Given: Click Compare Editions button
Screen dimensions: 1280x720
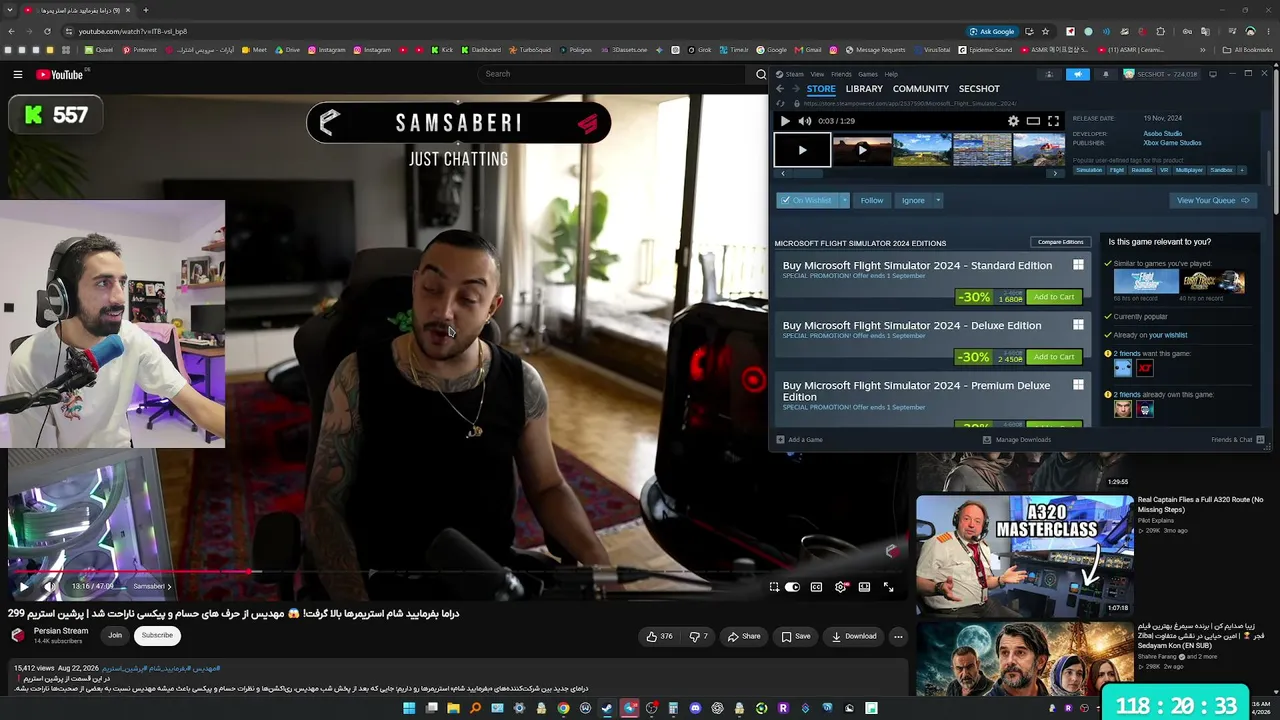Looking at the screenshot, I should pyautogui.click(x=1060, y=242).
